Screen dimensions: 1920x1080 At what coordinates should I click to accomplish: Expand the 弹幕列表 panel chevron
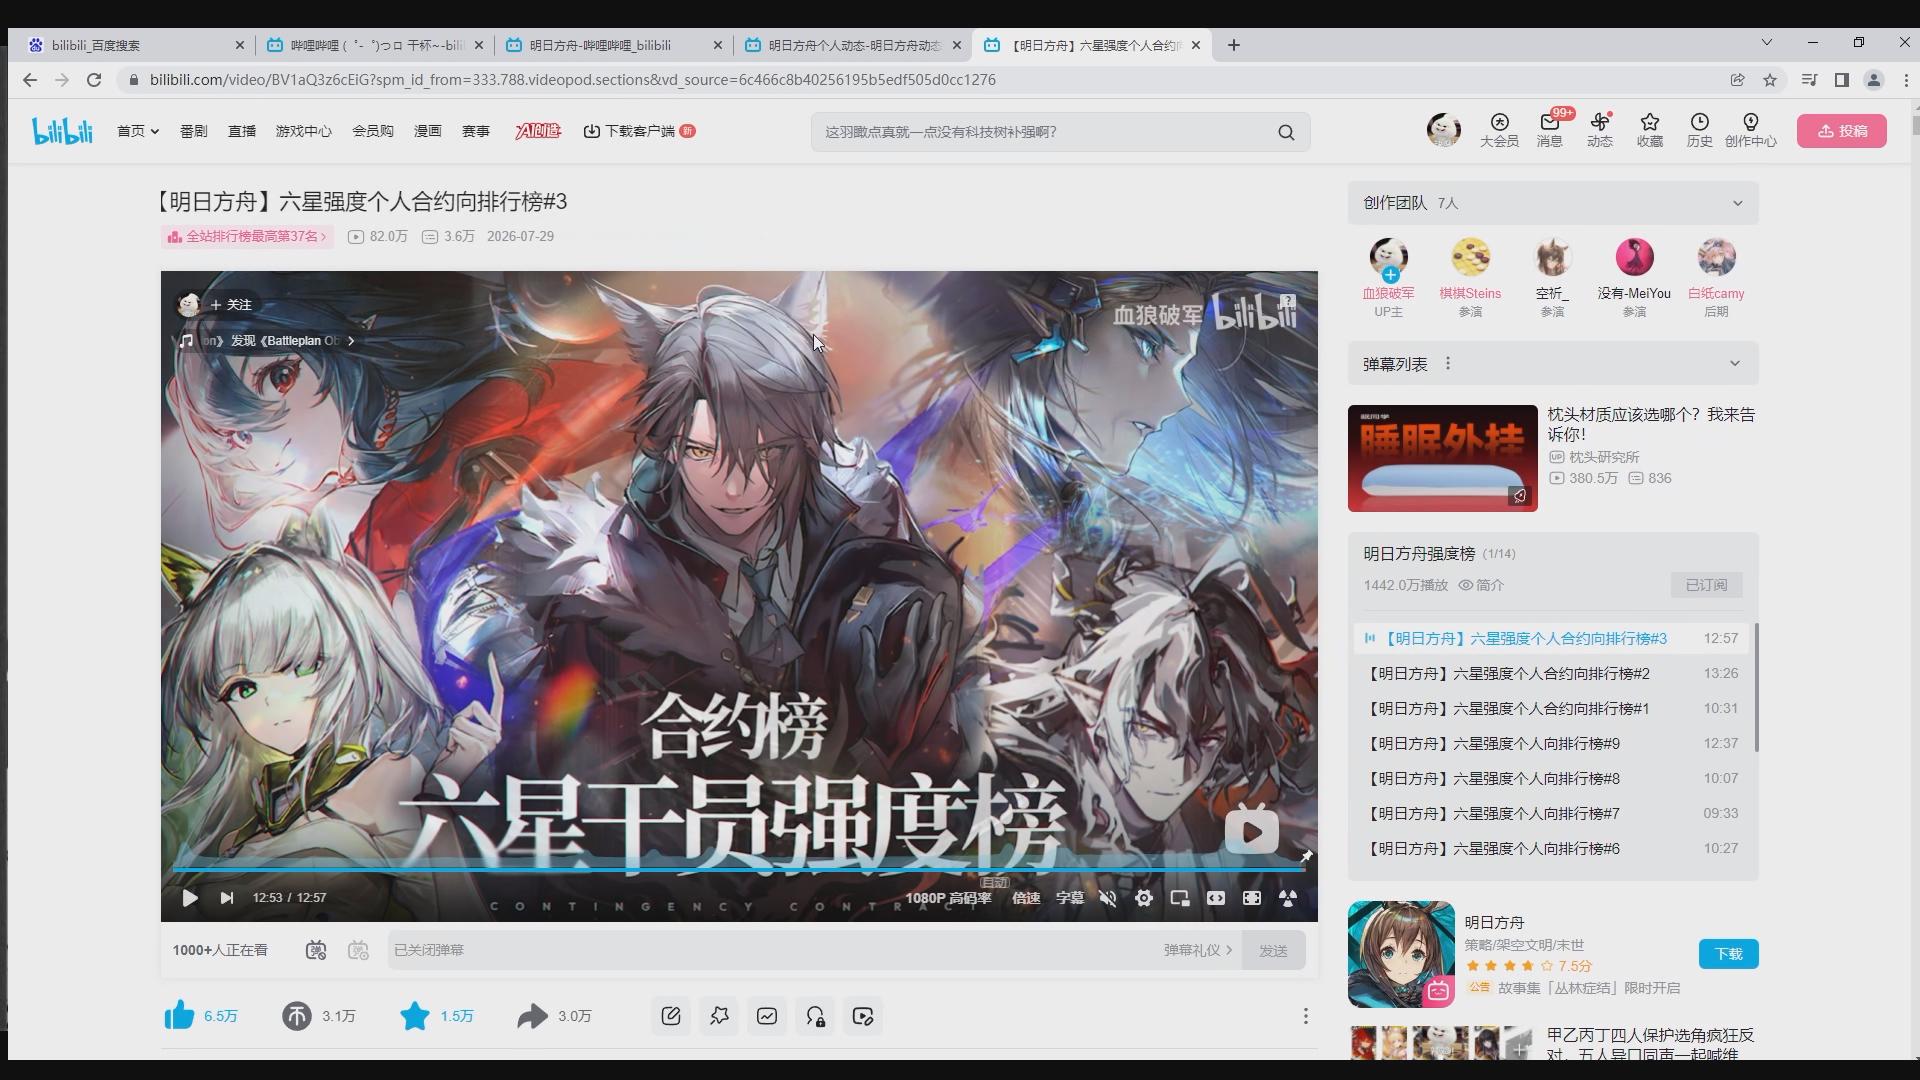[1735, 364]
